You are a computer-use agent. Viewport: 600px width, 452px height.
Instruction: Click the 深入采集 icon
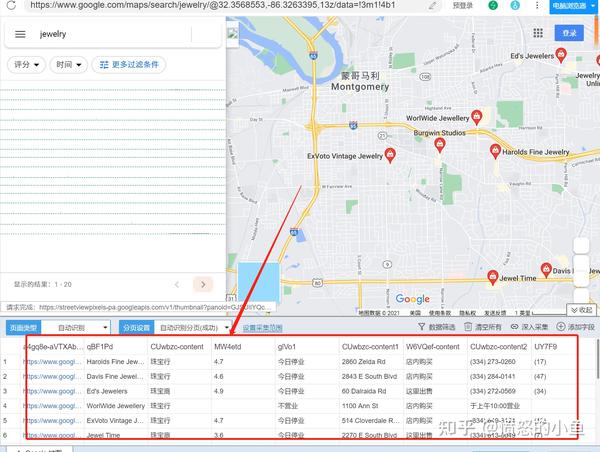click(515, 327)
